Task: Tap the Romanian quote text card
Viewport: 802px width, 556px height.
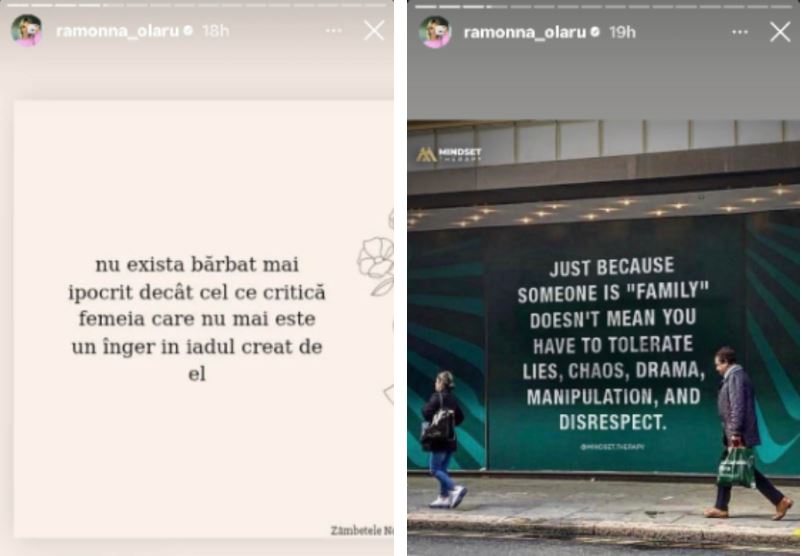Action: (x=197, y=319)
